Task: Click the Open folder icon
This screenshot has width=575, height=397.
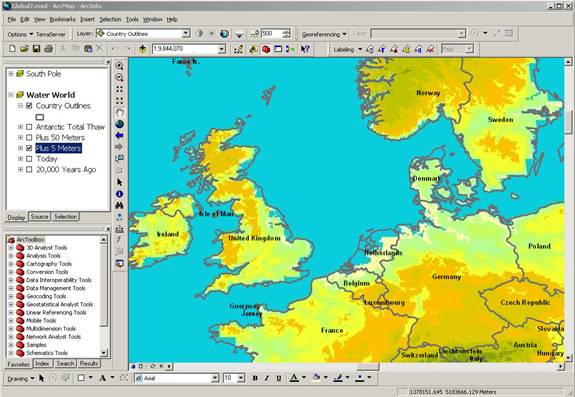Action: point(24,49)
